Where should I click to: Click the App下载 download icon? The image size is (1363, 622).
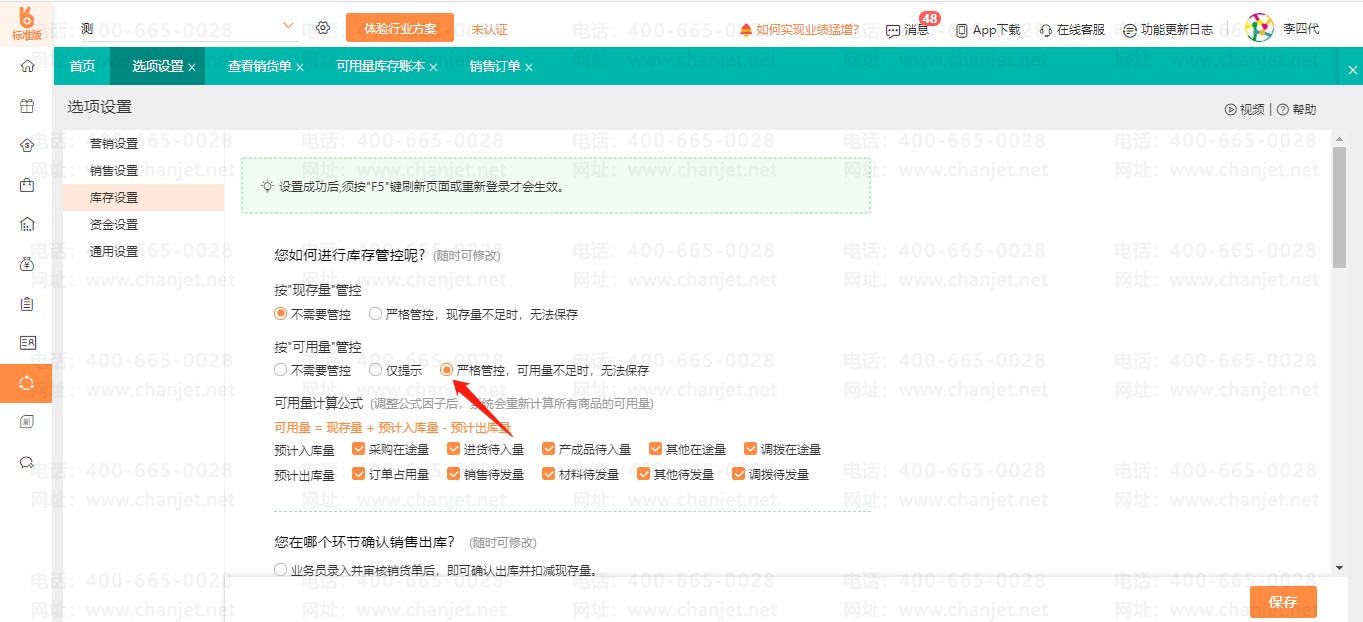[962, 30]
